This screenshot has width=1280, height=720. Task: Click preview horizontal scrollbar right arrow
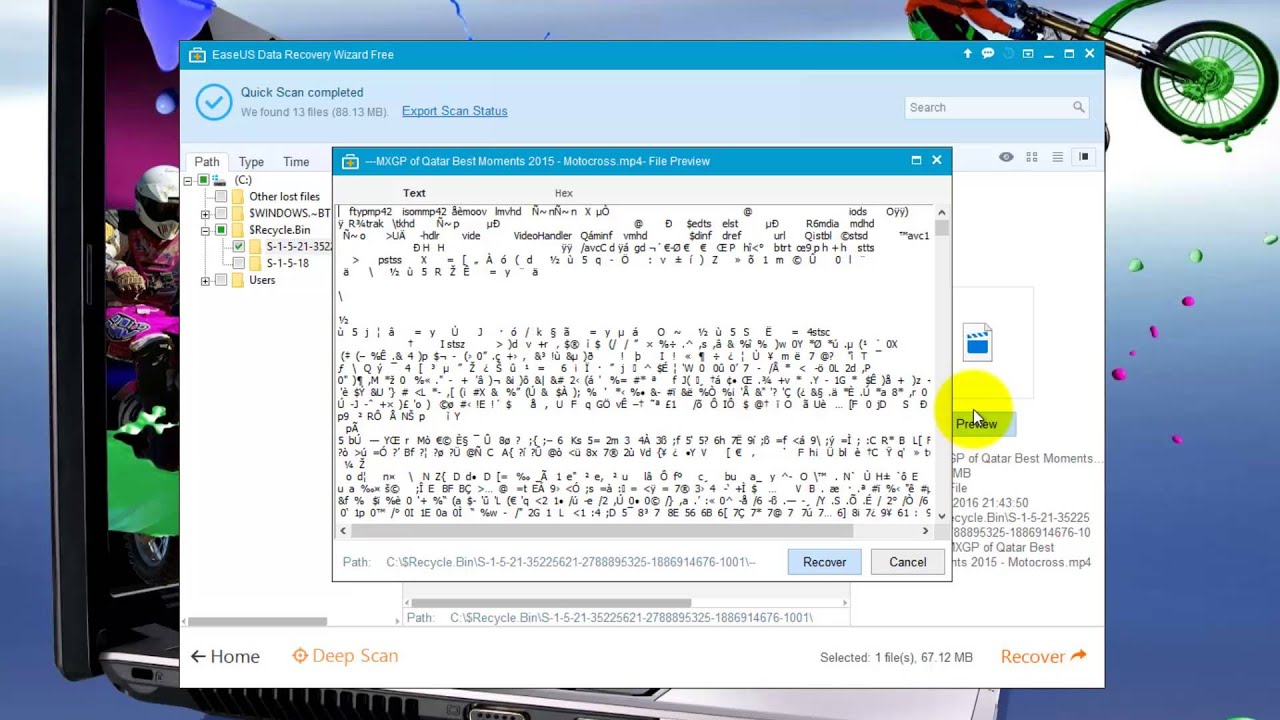coord(925,531)
